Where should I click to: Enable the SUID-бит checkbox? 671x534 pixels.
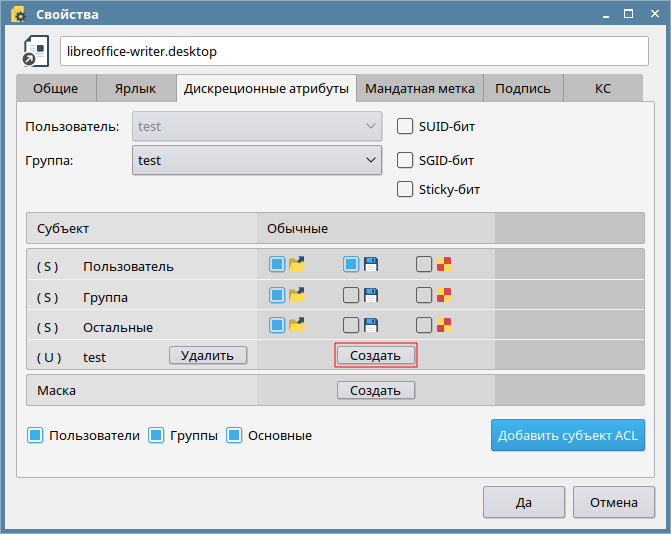[405, 126]
